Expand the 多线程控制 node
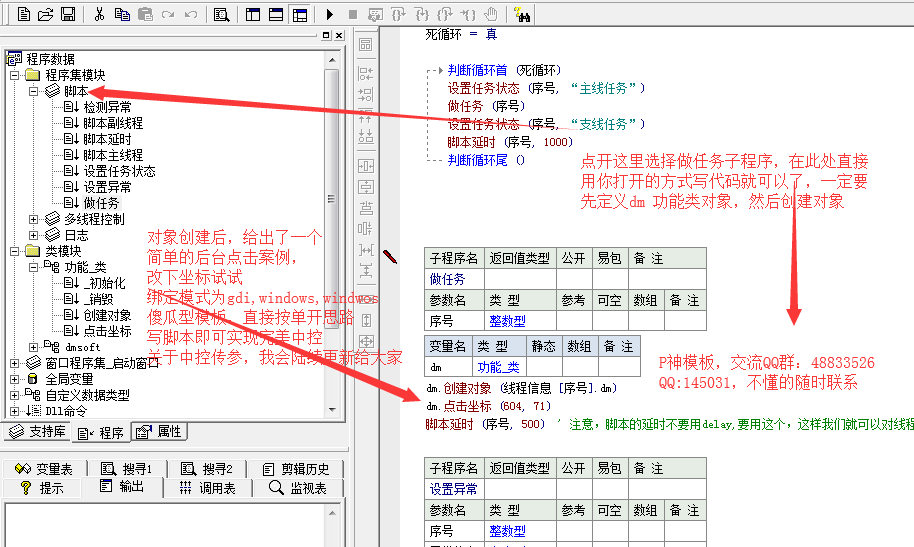Image resolution: width=914 pixels, height=547 pixels. tap(33, 219)
